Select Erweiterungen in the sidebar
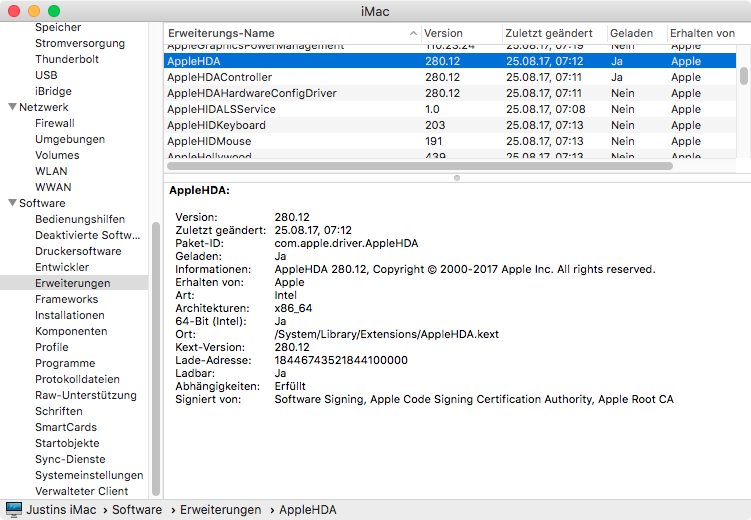Viewport: 751px width, 520px height. pyautogui.click(x=73, y=283)
